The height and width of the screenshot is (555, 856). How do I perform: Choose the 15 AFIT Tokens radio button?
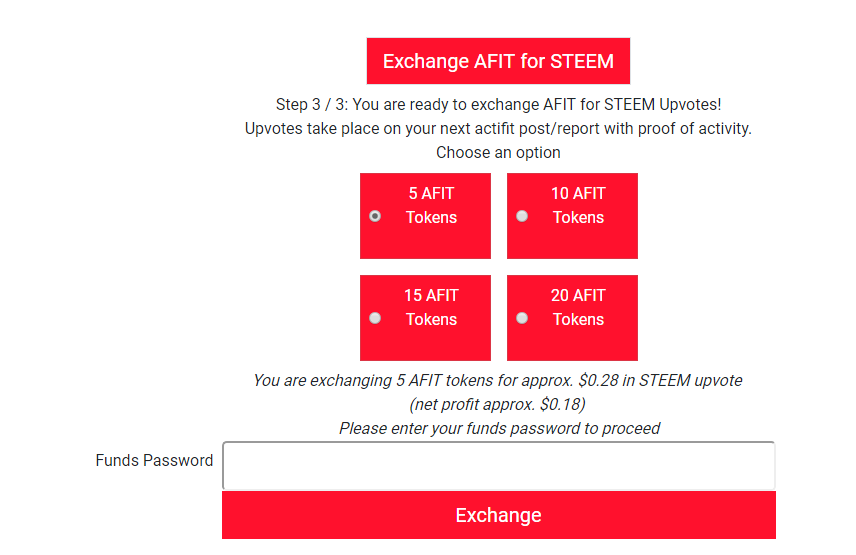tap(375, 318)
